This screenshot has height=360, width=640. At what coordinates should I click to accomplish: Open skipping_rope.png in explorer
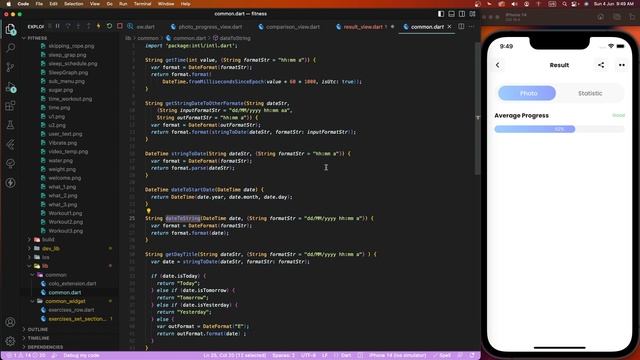71,46
